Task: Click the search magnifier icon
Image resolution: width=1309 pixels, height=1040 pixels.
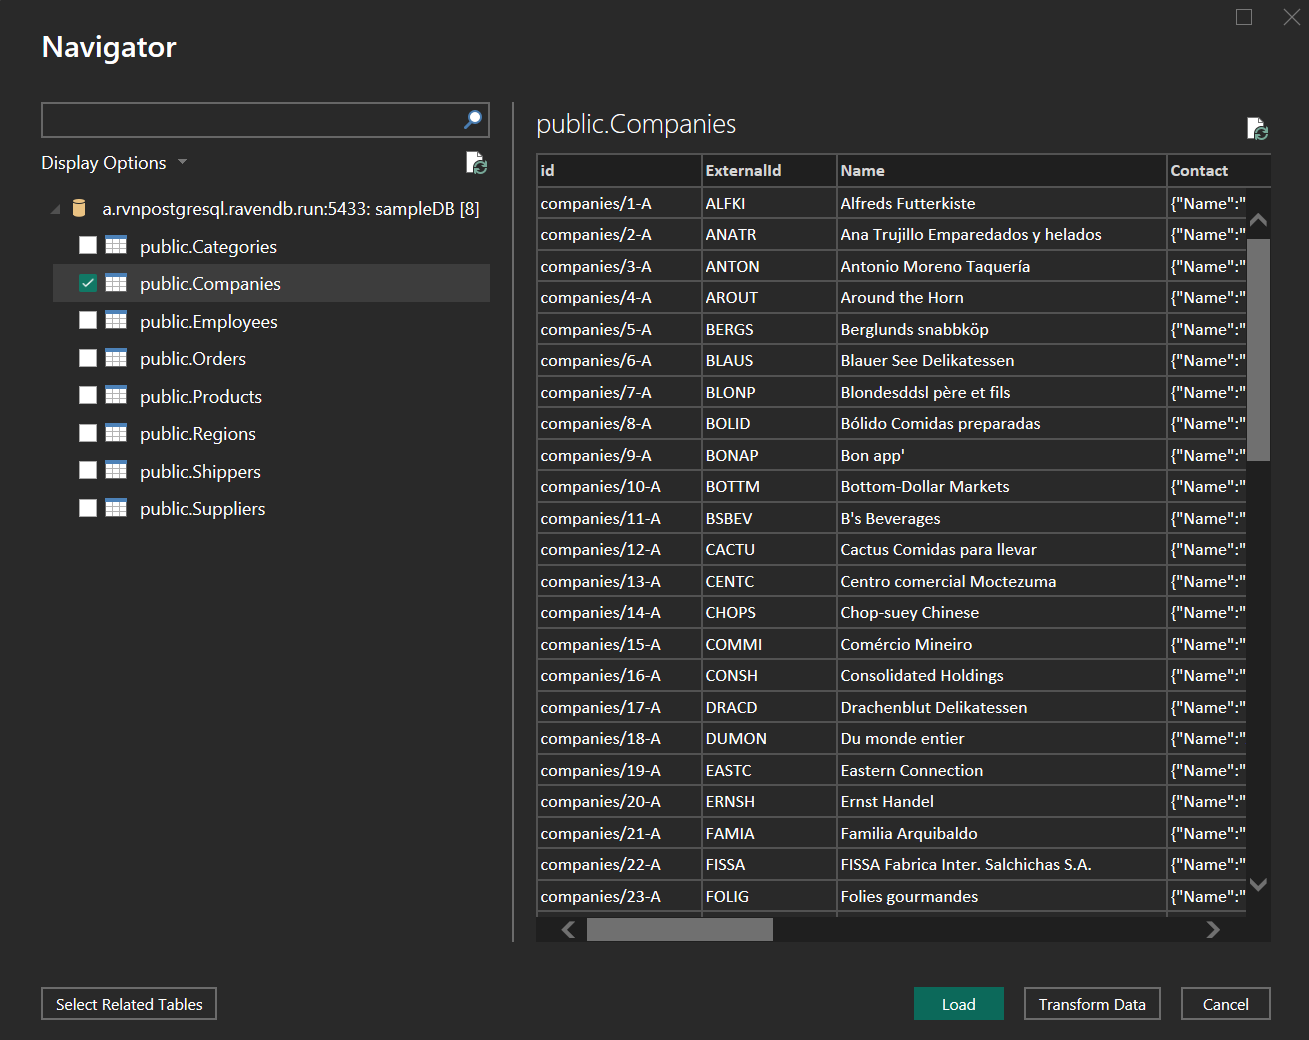Action: point(473,120)
